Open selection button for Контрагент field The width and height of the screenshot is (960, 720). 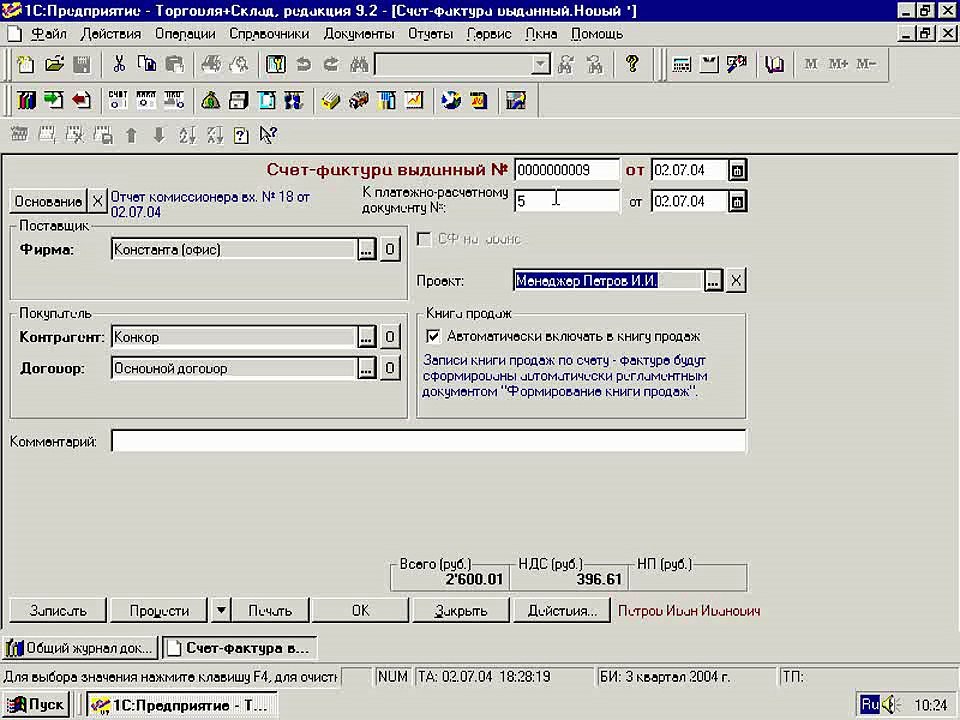pos(366,337)
